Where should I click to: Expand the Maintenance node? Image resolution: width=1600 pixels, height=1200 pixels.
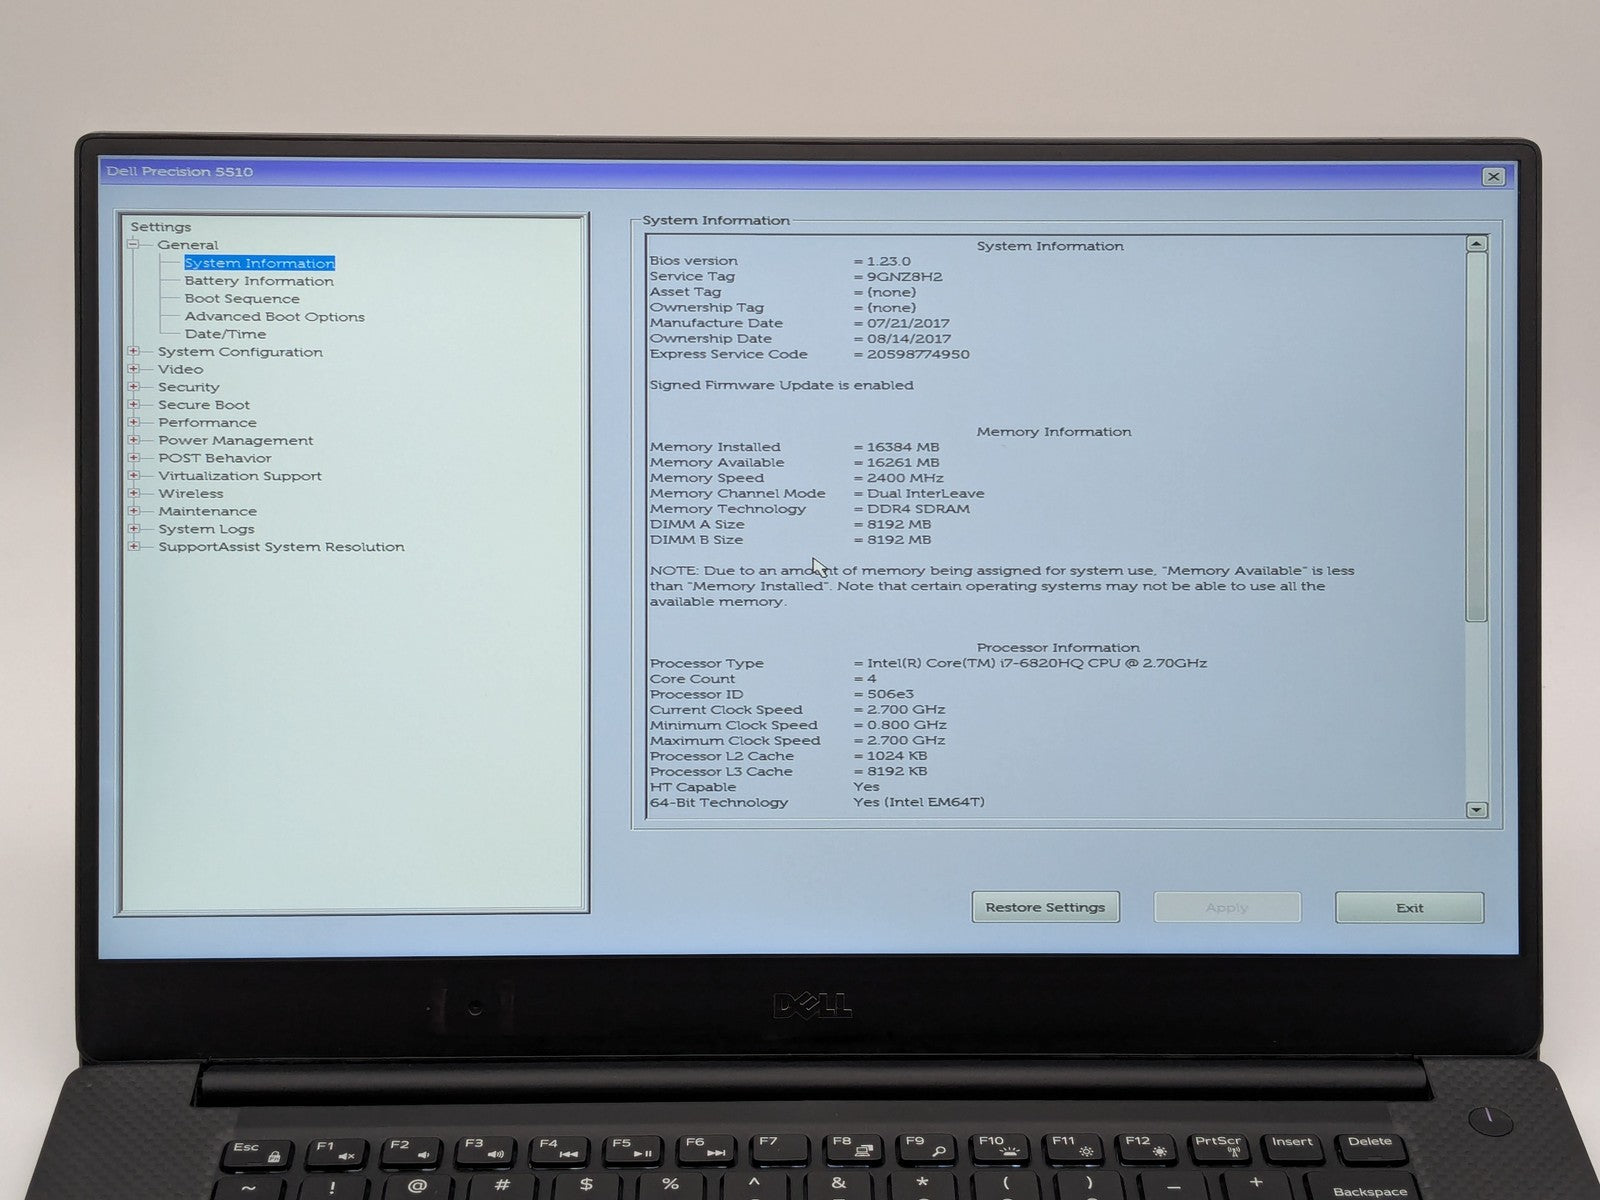coord(133,511)
